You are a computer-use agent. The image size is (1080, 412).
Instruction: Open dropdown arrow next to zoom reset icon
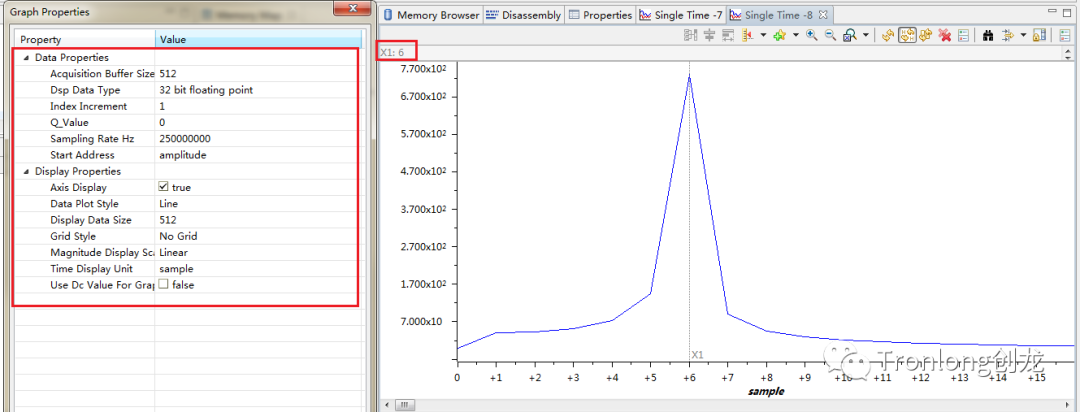point(865,35)
